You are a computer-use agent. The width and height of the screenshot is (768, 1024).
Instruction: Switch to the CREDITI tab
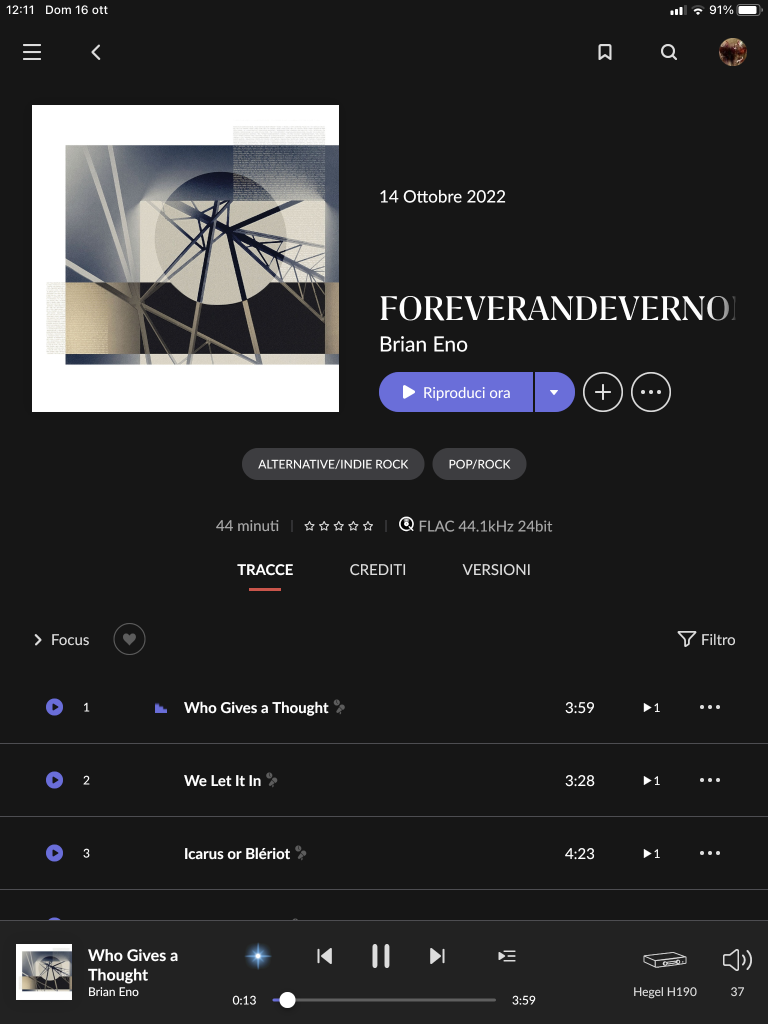coord(377,570)
